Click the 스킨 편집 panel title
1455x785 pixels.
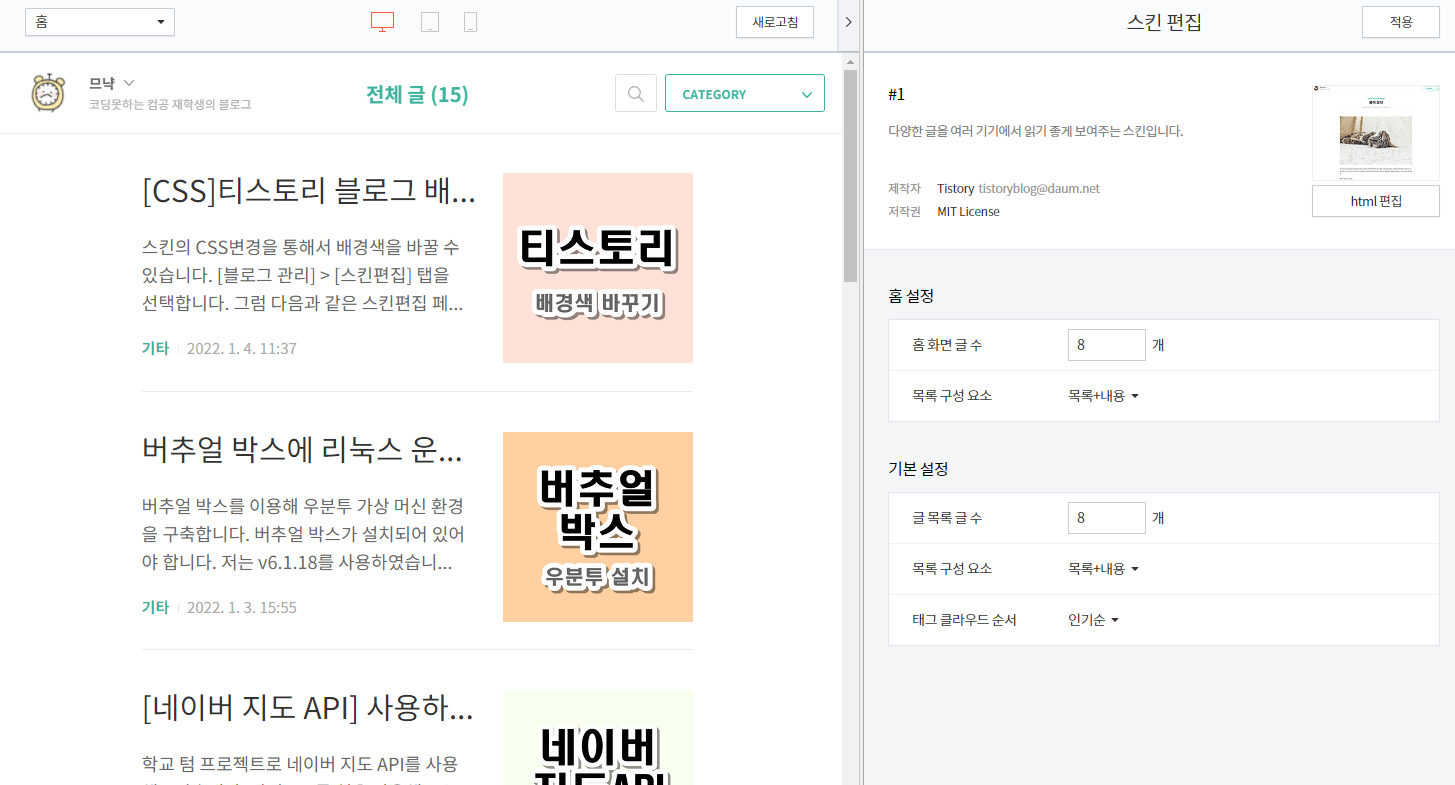point(1164,23)
